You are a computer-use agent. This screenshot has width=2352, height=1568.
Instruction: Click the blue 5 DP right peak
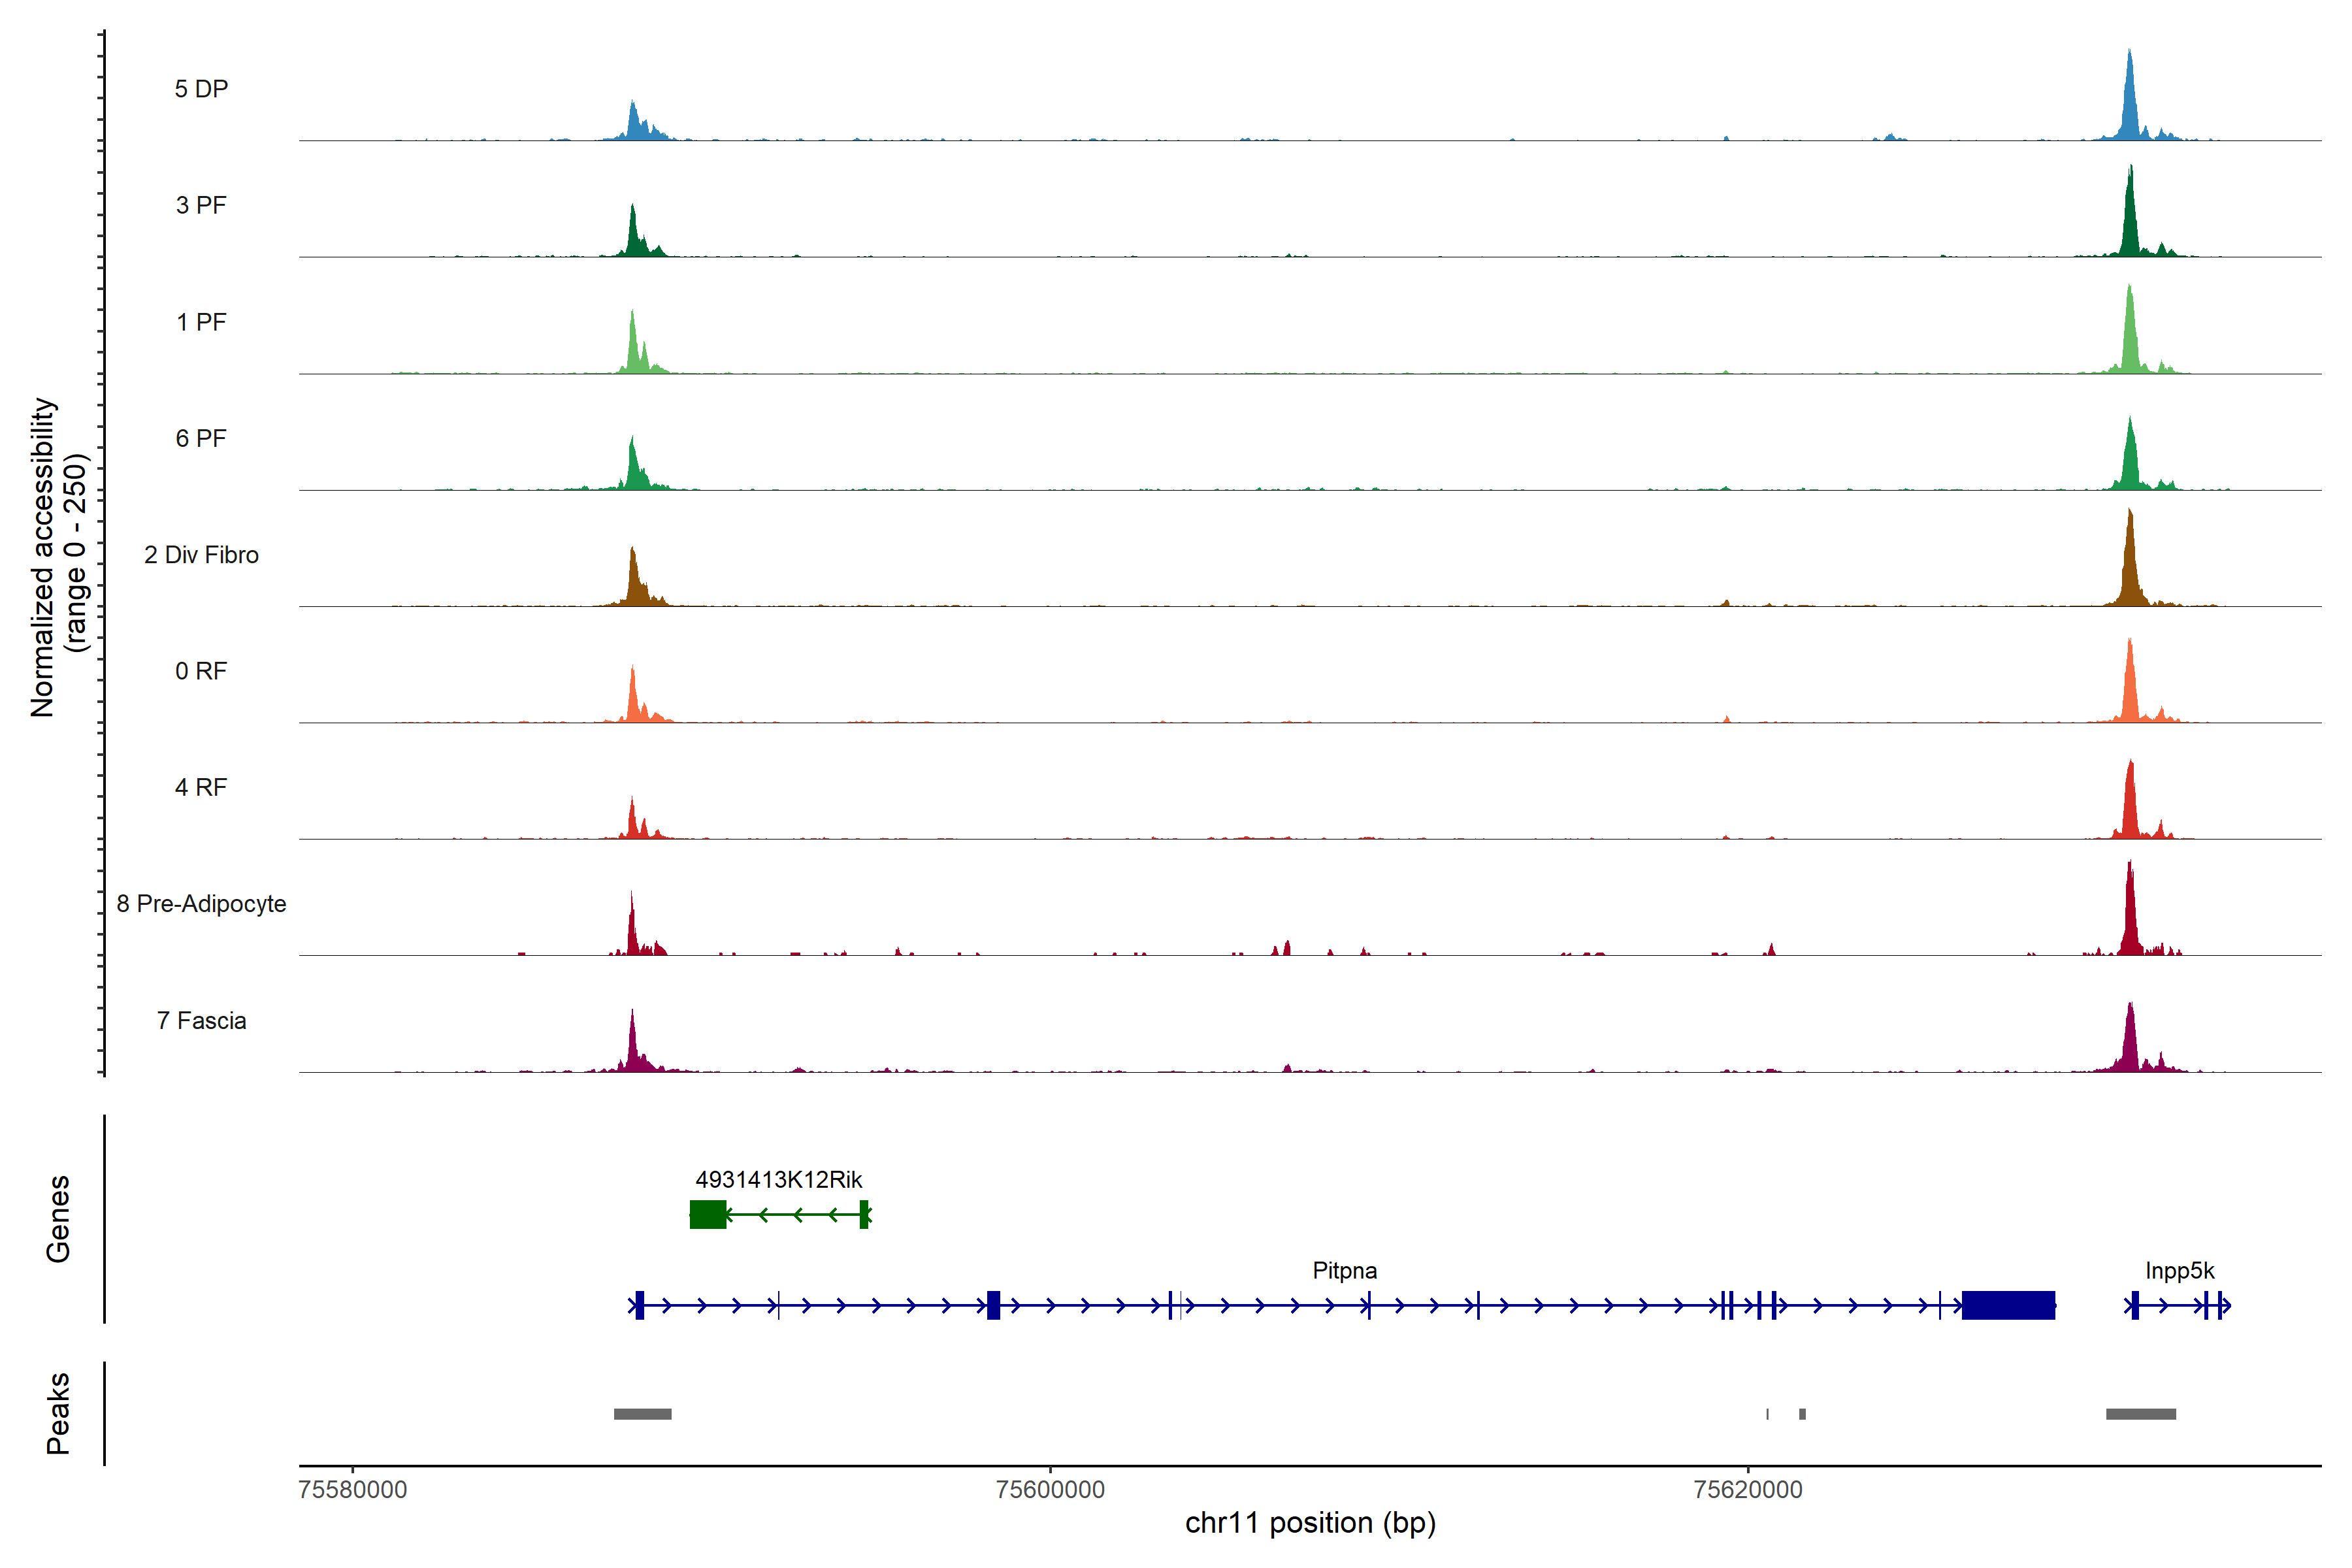click(x=2129, y=105)
